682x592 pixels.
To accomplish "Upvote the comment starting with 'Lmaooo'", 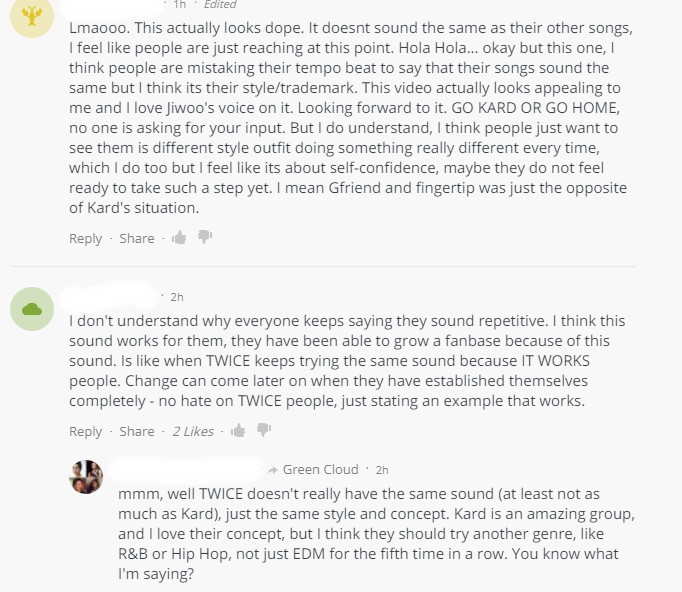I will (x=179, y=238).
